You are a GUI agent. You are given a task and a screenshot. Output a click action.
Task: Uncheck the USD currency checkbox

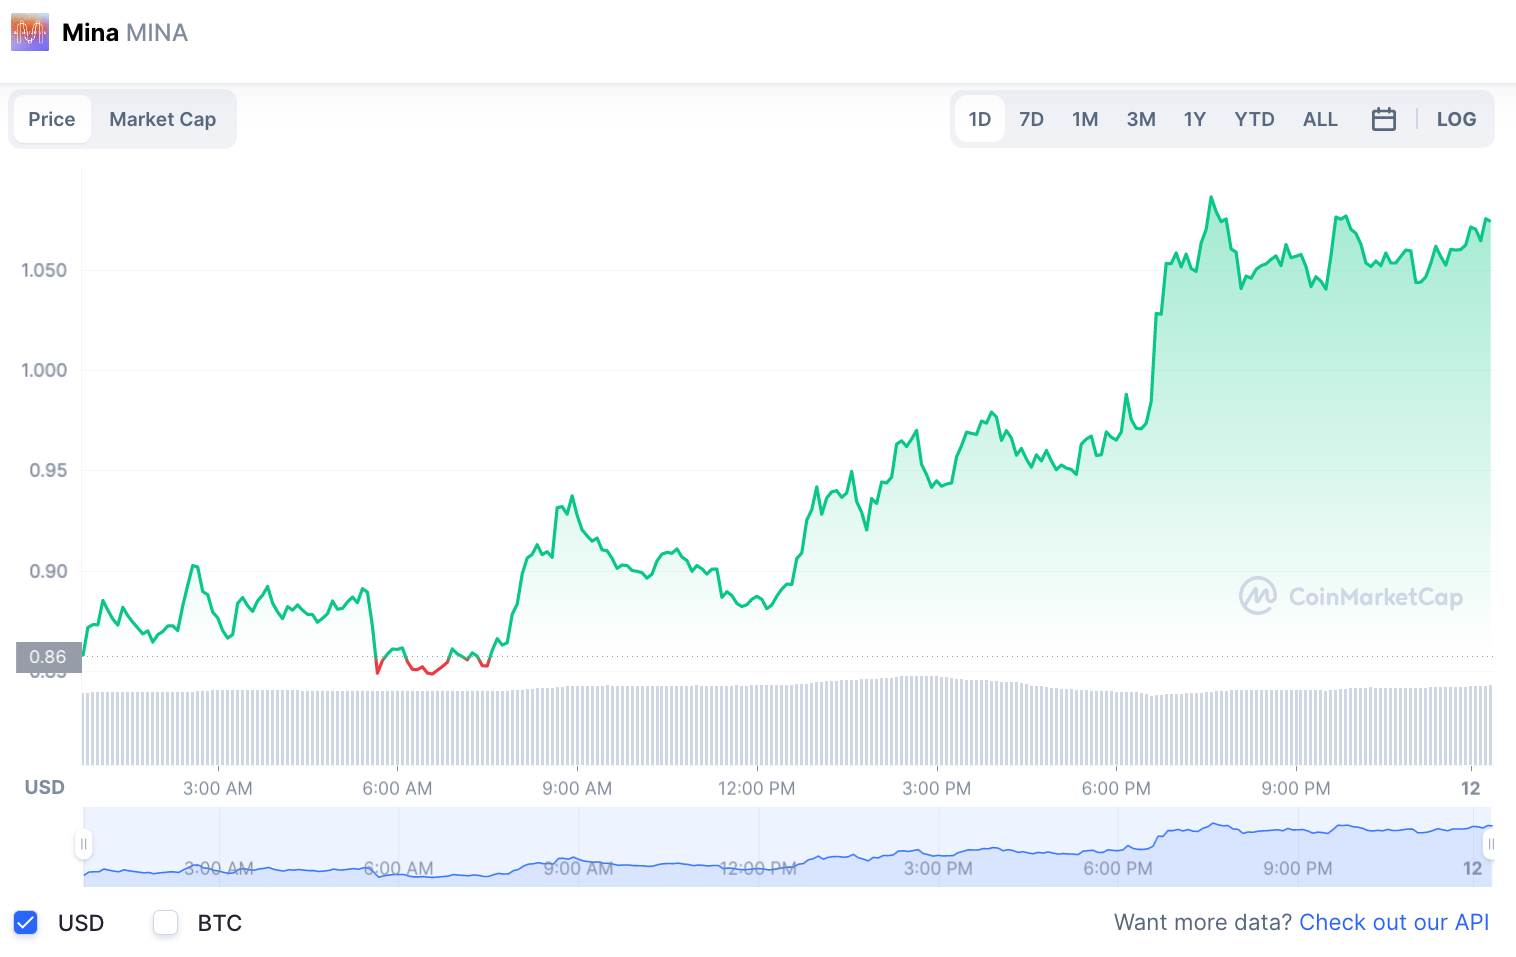tap(26, 923)
